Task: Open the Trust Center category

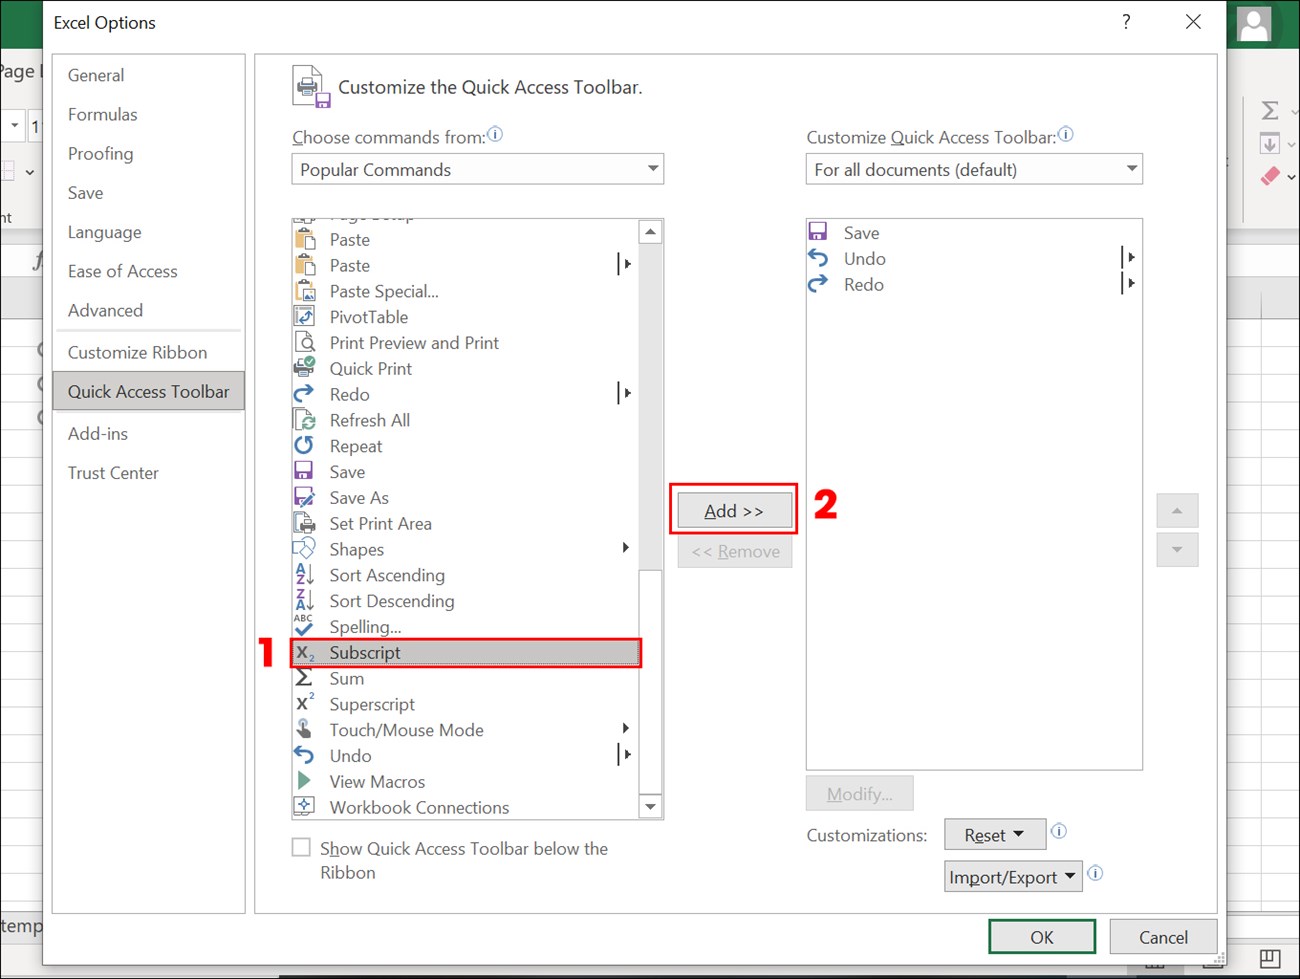Action: coord(113,473)
